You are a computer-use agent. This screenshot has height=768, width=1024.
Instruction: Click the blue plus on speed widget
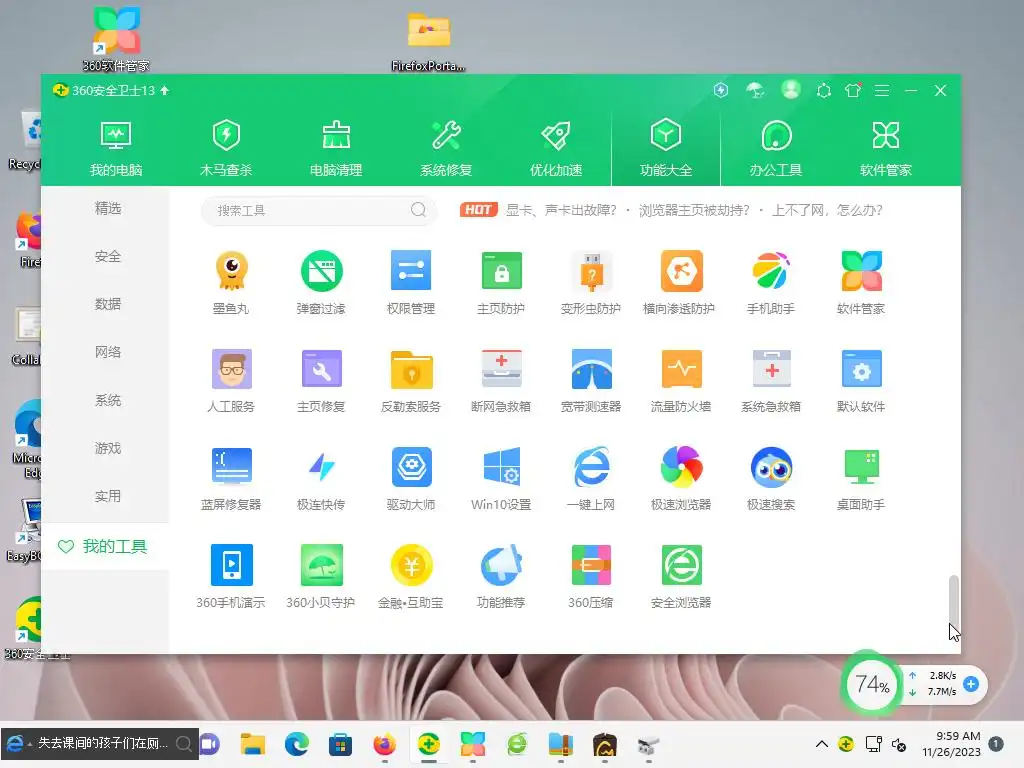click(971, 684)
